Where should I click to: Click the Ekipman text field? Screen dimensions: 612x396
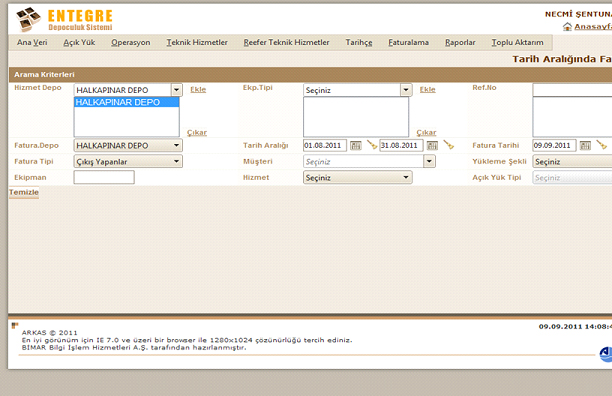104,178
